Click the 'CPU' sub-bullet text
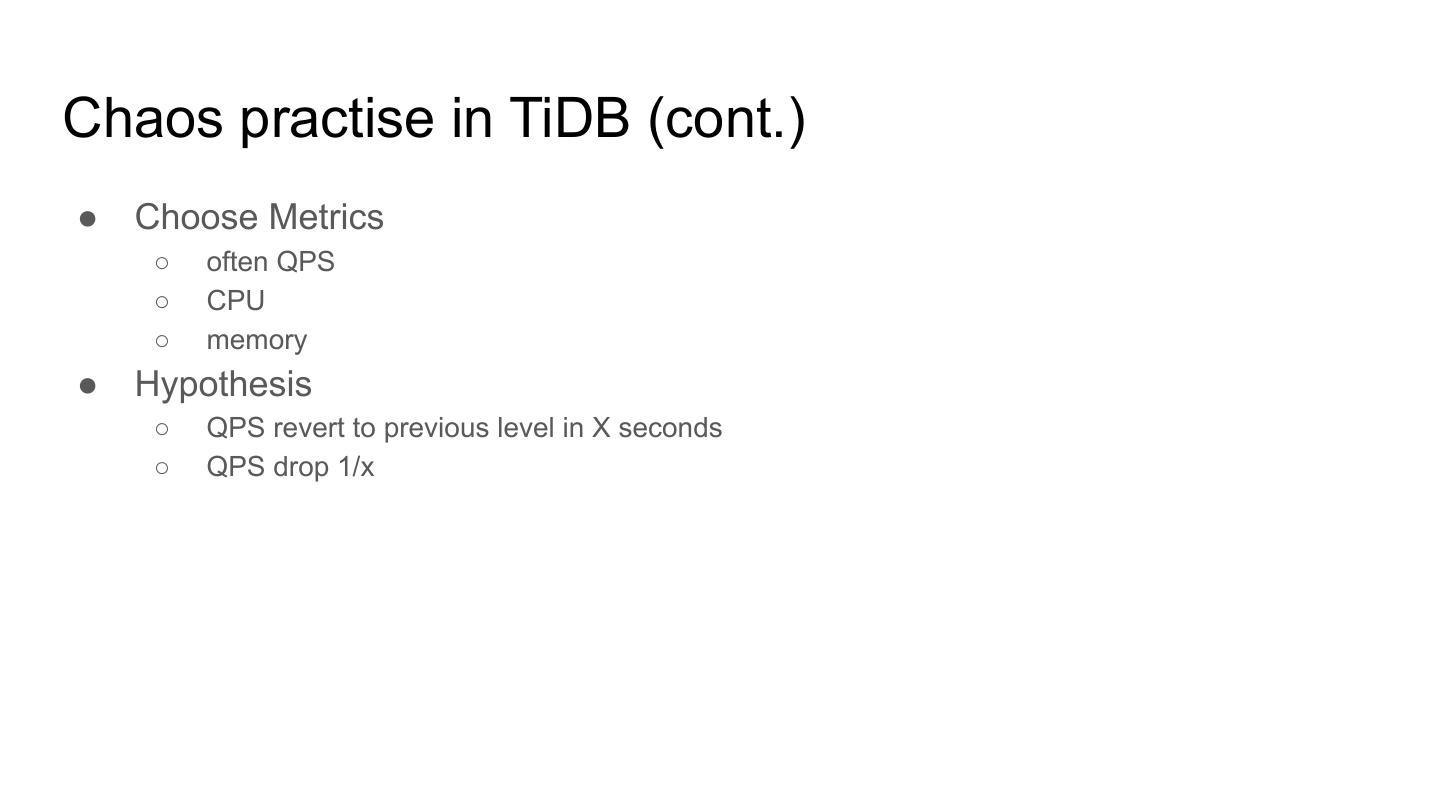 [235, 301]
